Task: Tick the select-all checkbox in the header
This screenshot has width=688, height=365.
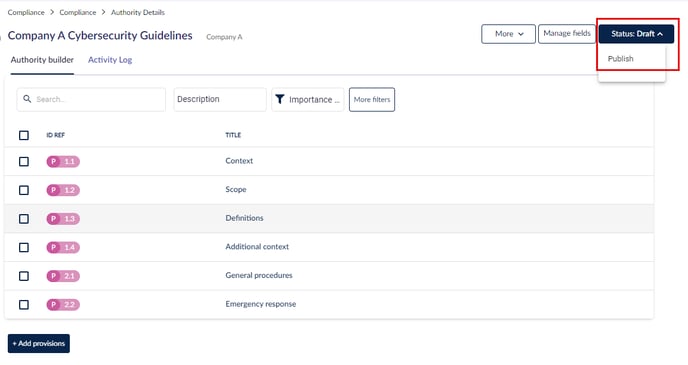Action: [24, 135]
